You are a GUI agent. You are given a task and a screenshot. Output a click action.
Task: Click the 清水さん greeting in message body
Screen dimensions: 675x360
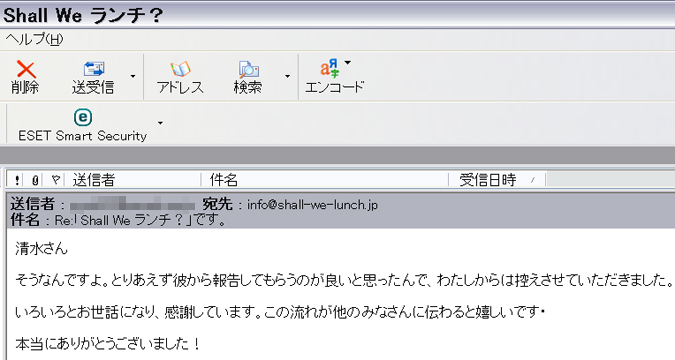[x=41, y=248]
